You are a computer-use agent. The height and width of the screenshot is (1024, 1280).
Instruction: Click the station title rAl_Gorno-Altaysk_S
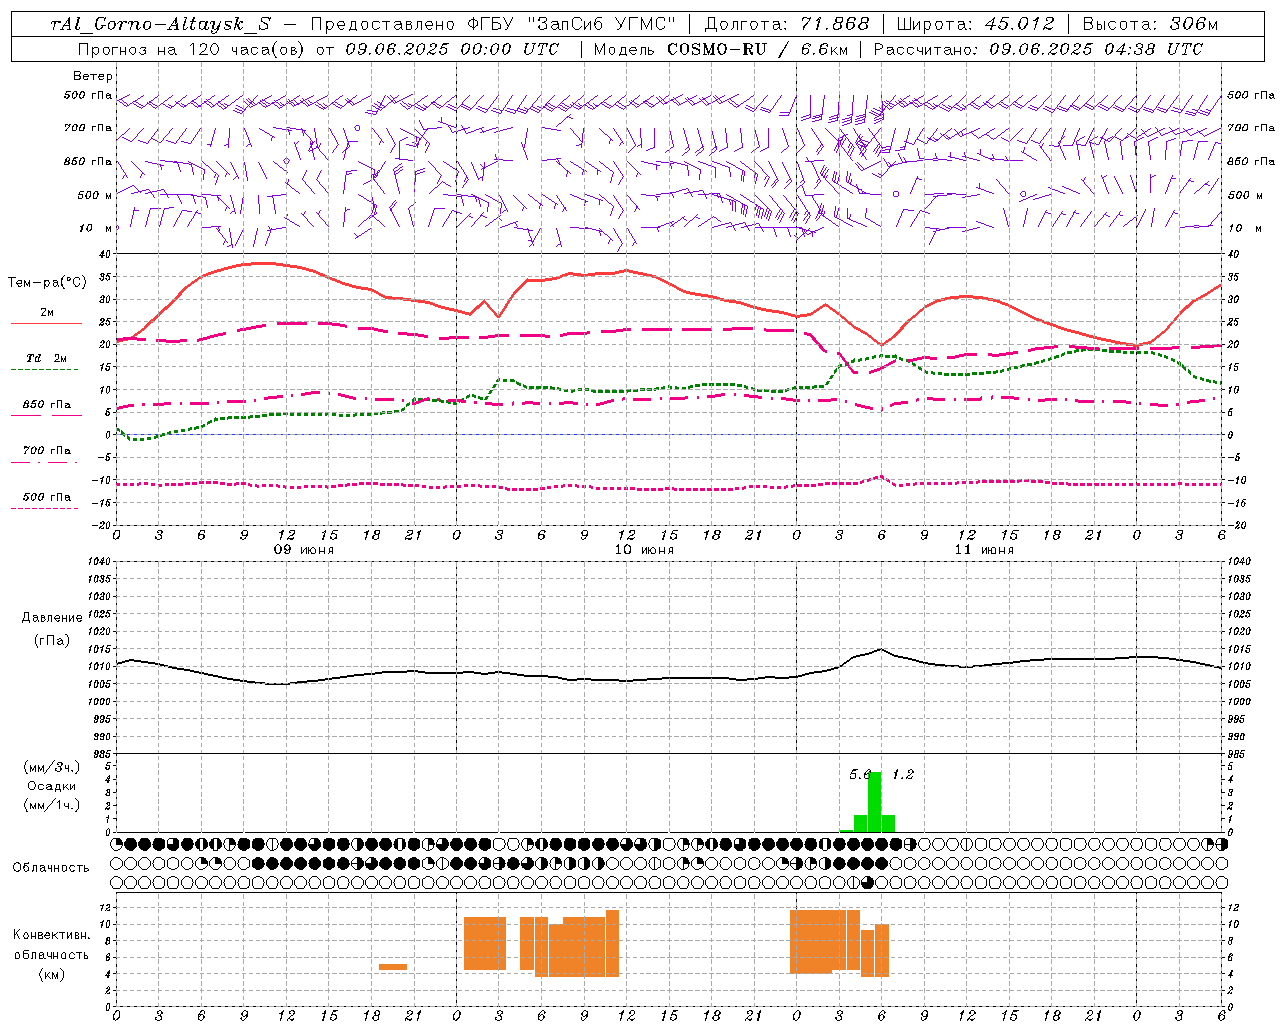(161, 24)
